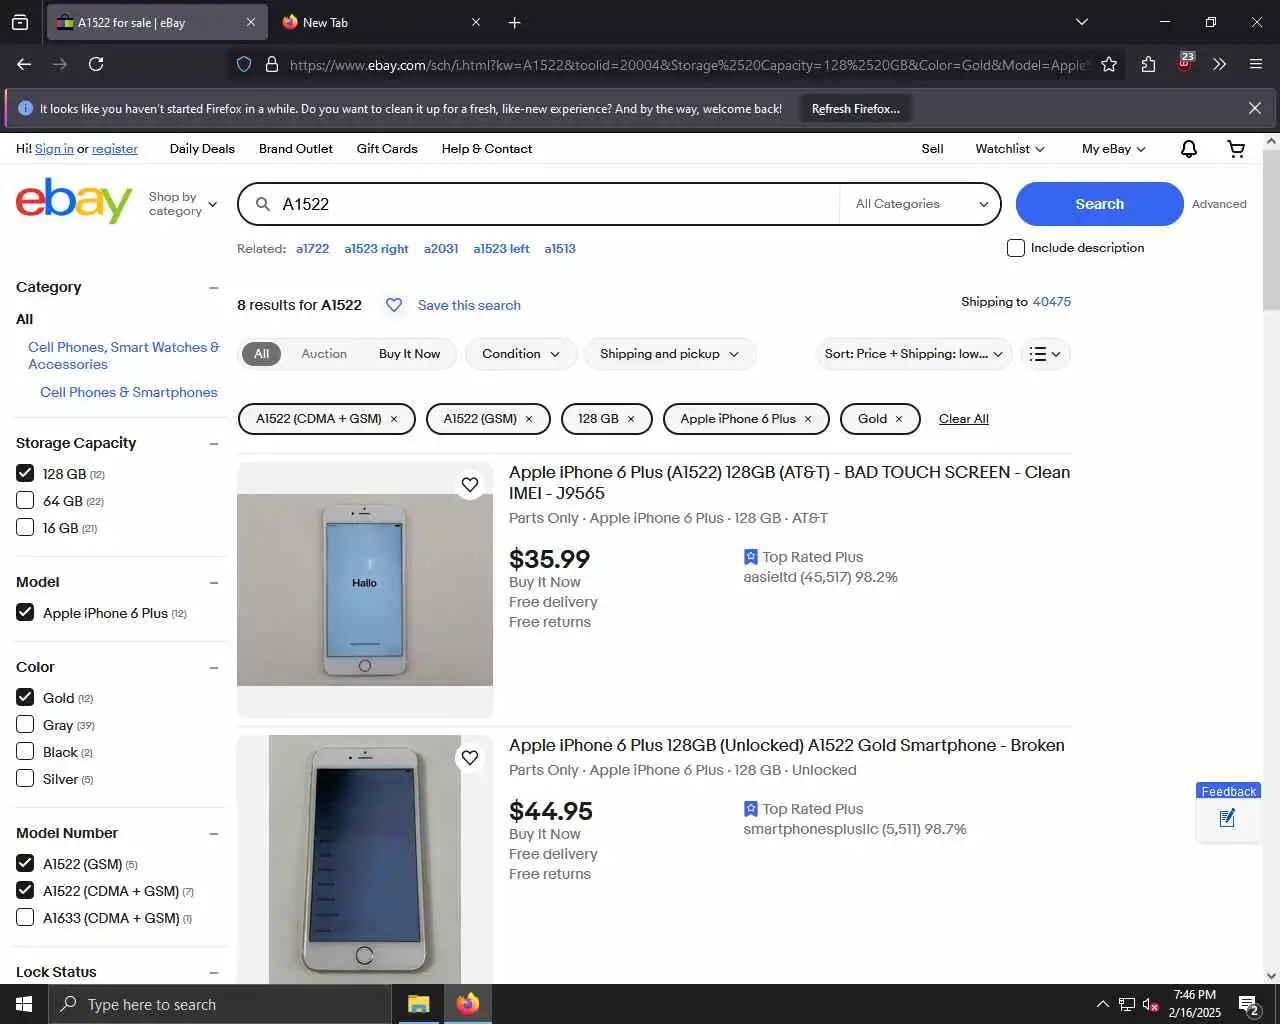
Task: Open the Feedback side button
Action: point(1228,812)
